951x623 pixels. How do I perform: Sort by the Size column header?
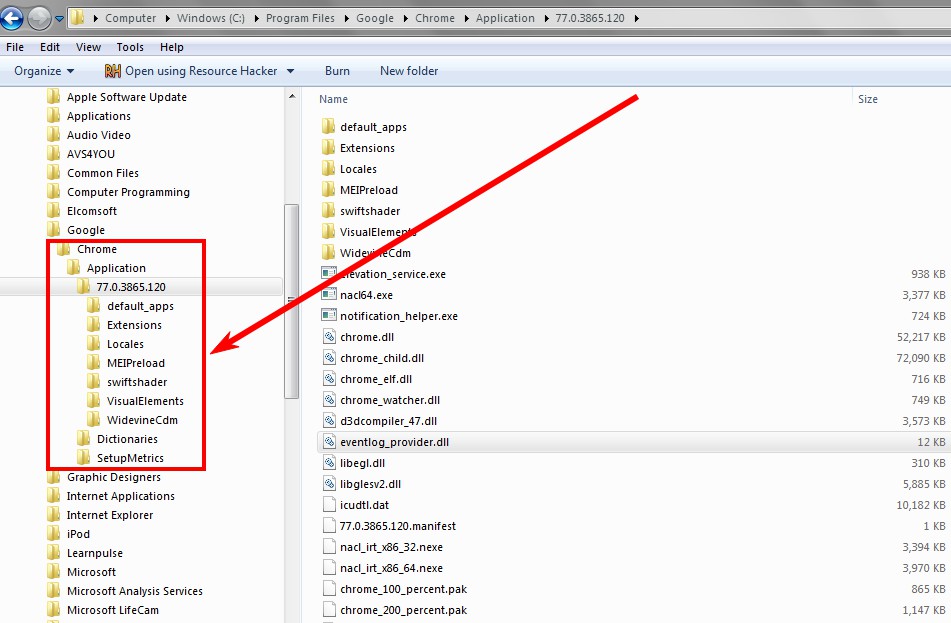coord(867,99)
